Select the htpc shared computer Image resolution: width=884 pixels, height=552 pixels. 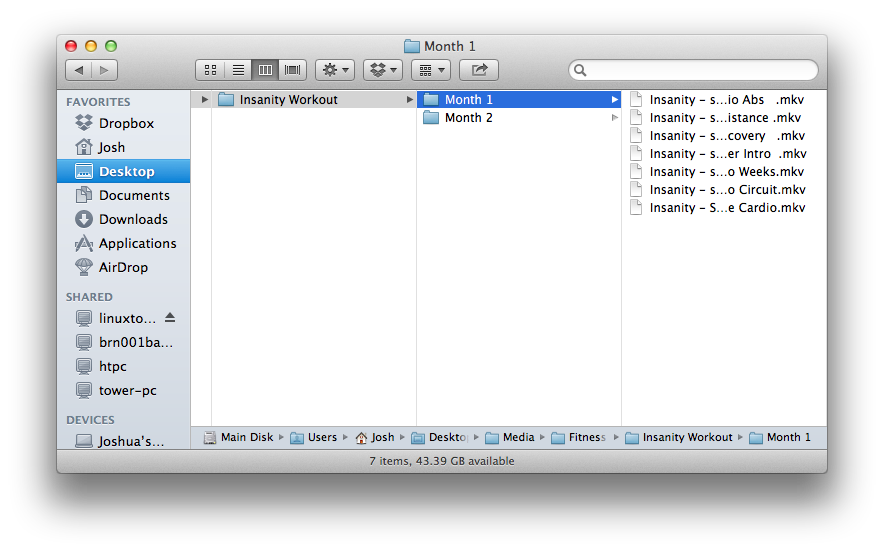[123, 366]
